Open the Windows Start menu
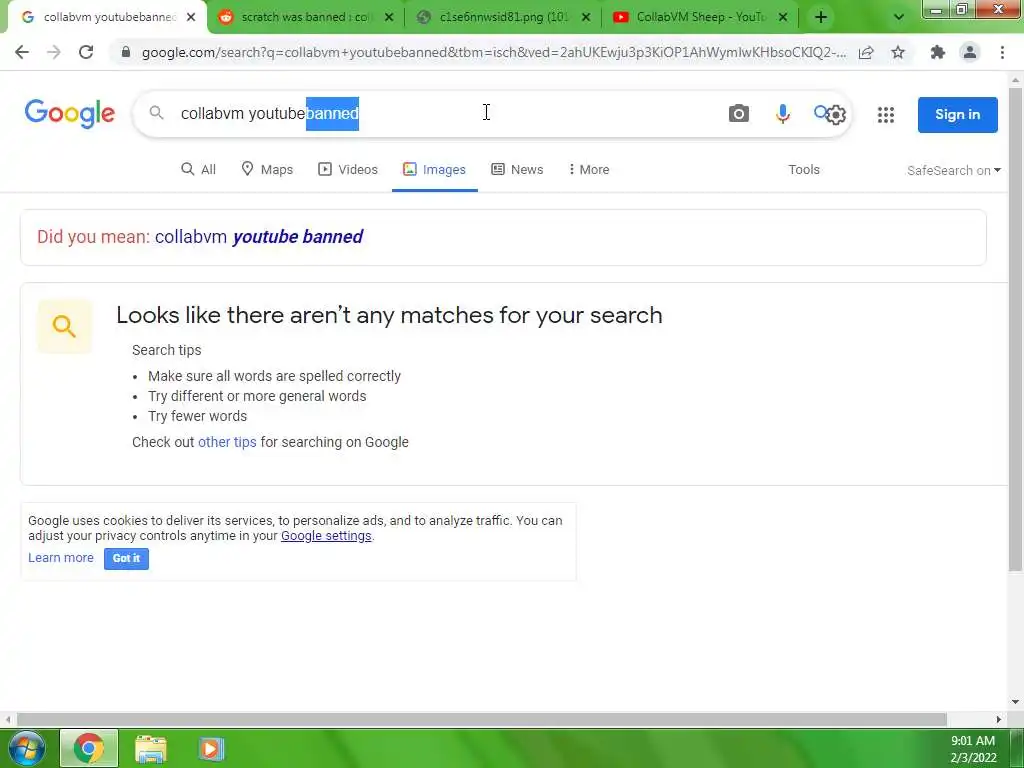This screenshot has width=1024, height=768. 27,748
